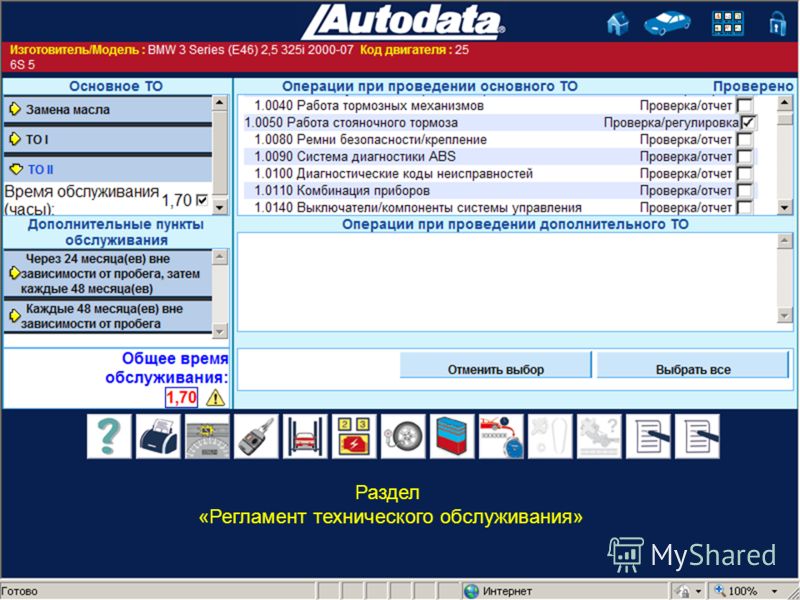The height and width of the screenshot is (600, 800).
Task: Open the service indicator dashboard icon
Action: [x=207, y=437]
